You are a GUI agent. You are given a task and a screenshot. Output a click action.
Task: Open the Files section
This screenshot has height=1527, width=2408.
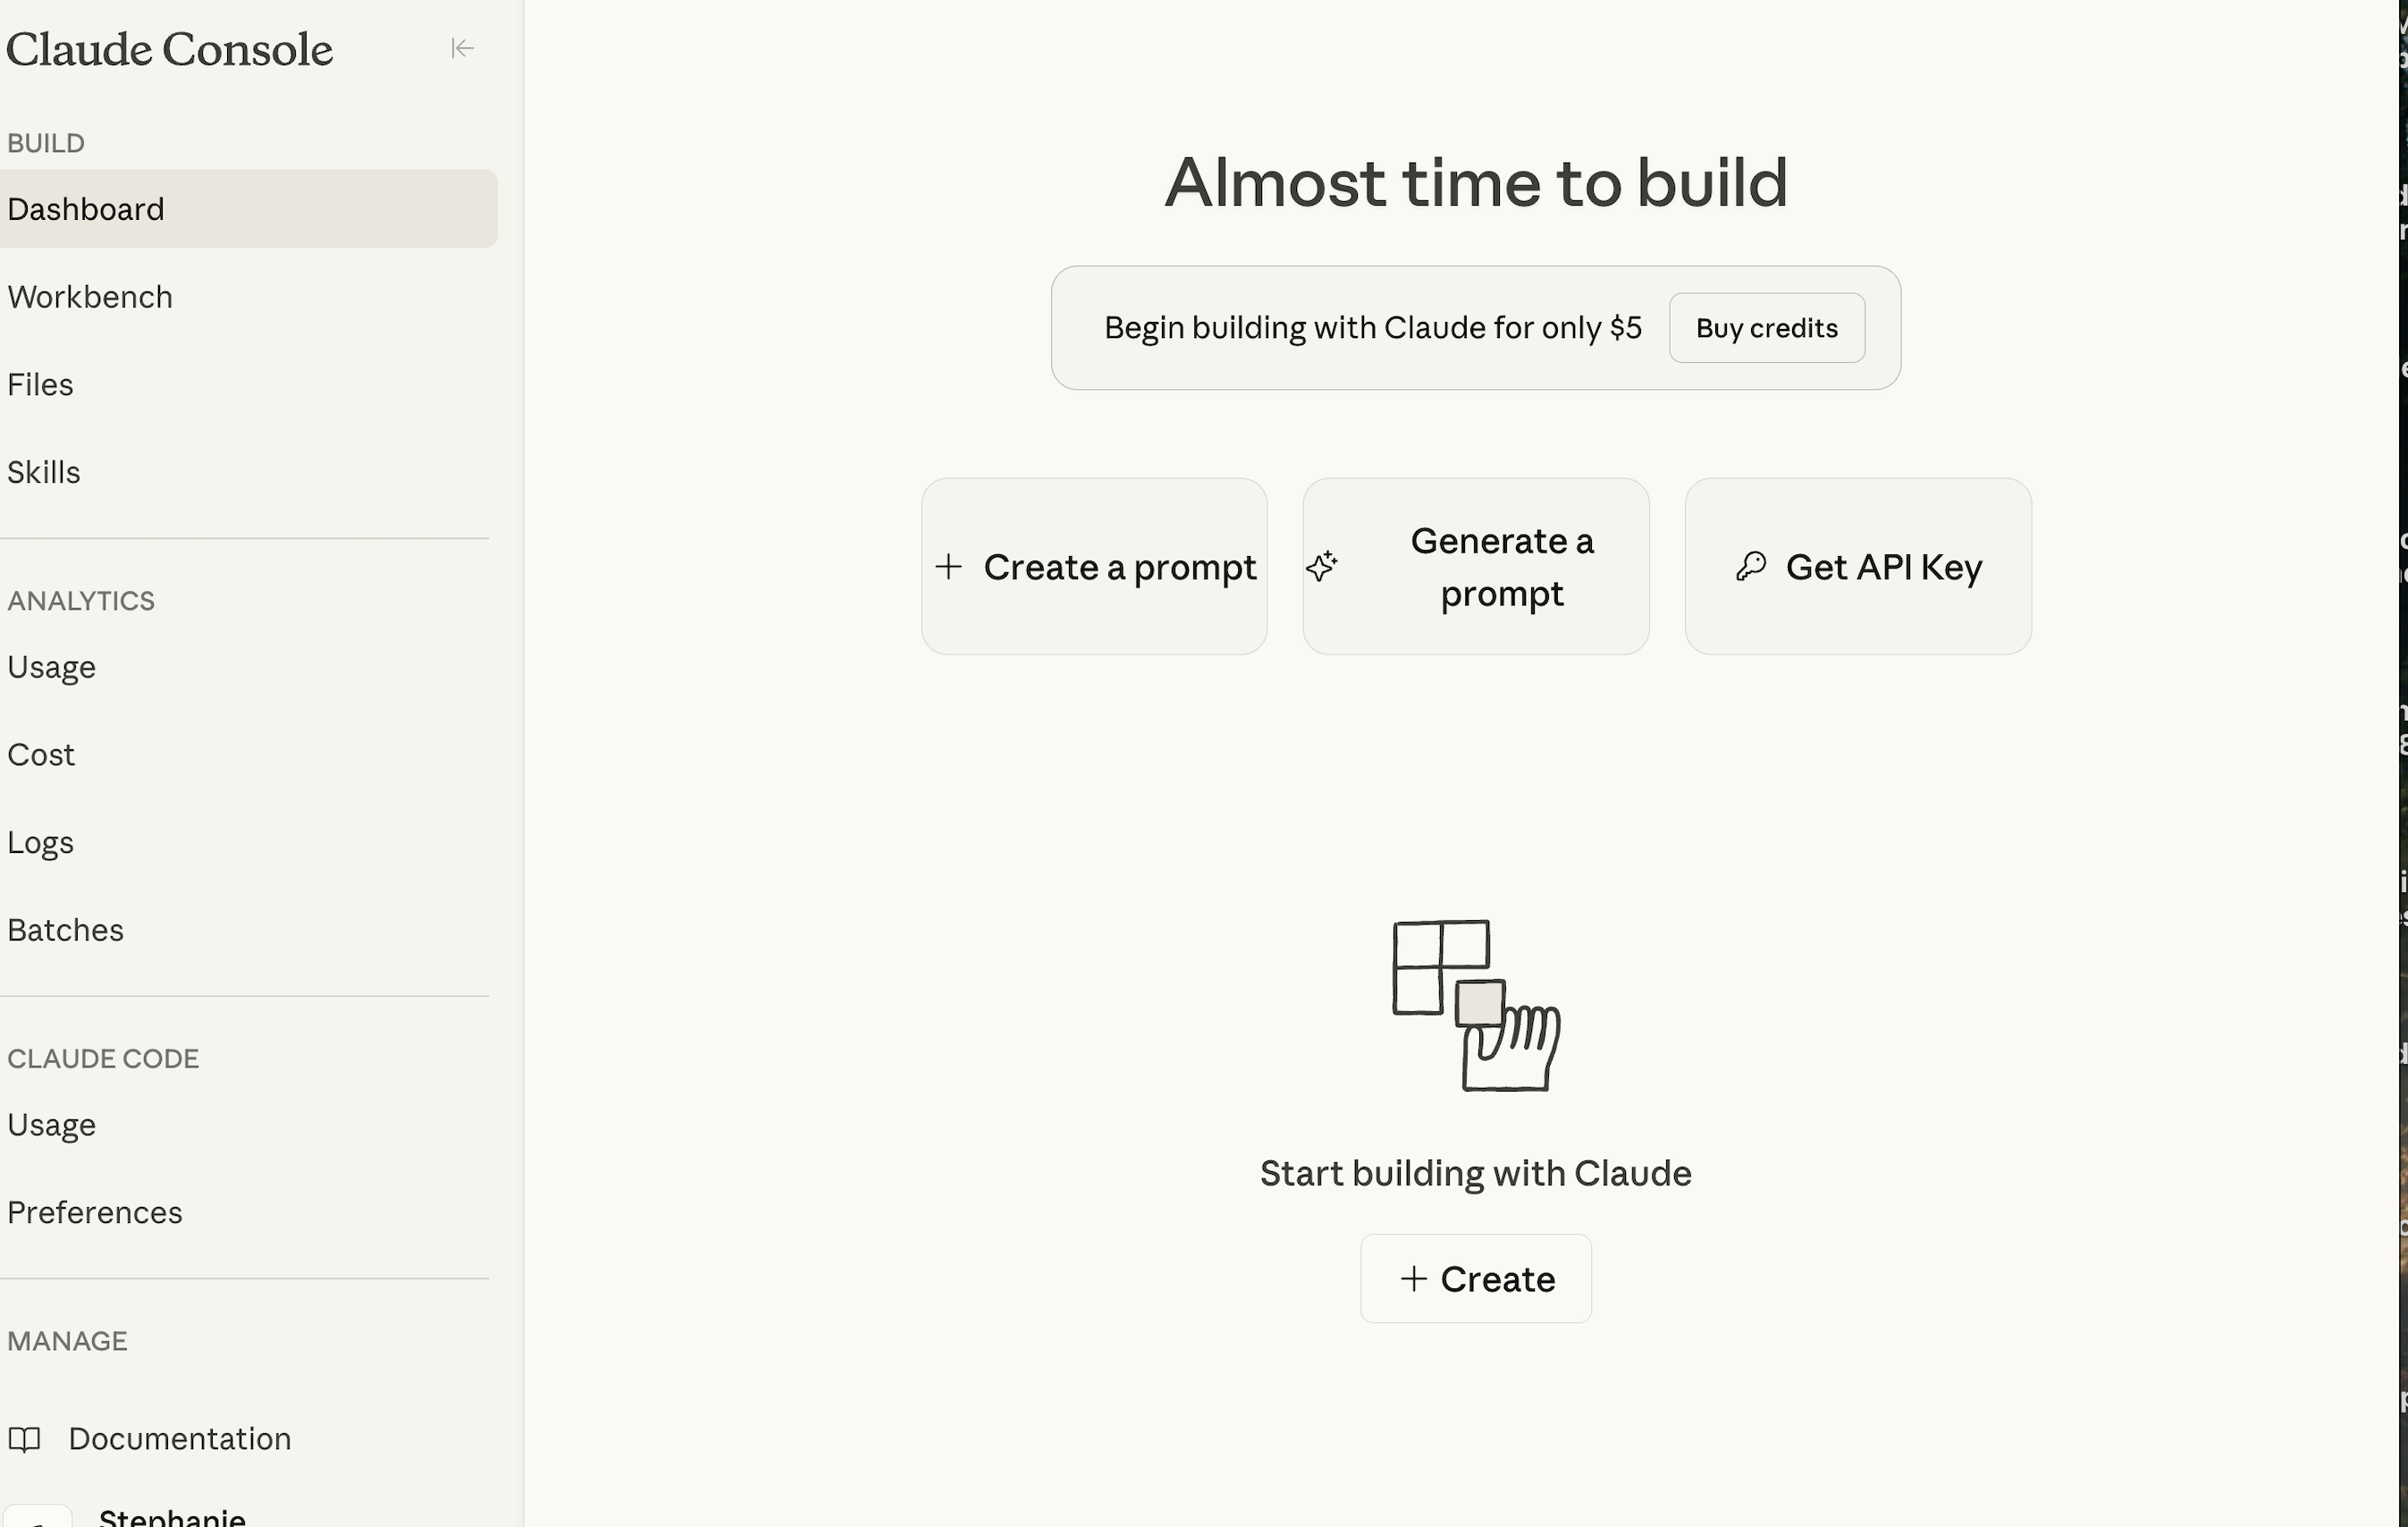click(40, 384)
